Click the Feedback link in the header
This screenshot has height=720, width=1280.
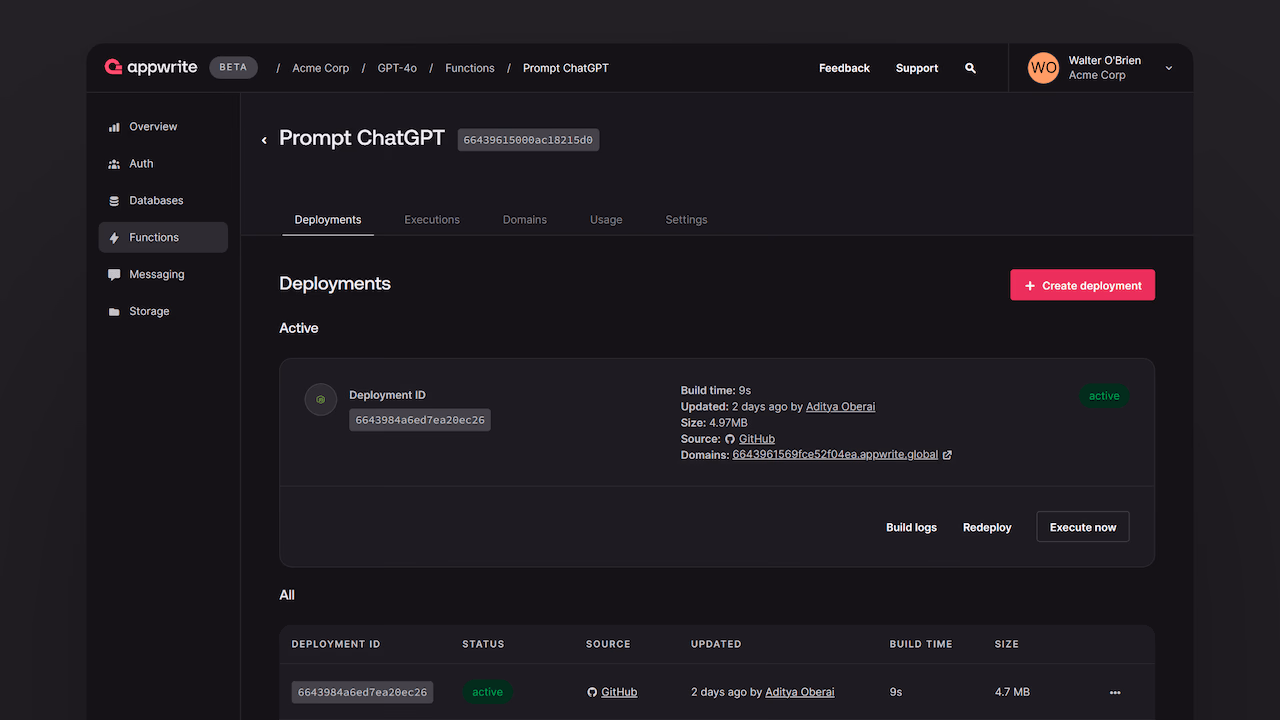pos(844,68)
